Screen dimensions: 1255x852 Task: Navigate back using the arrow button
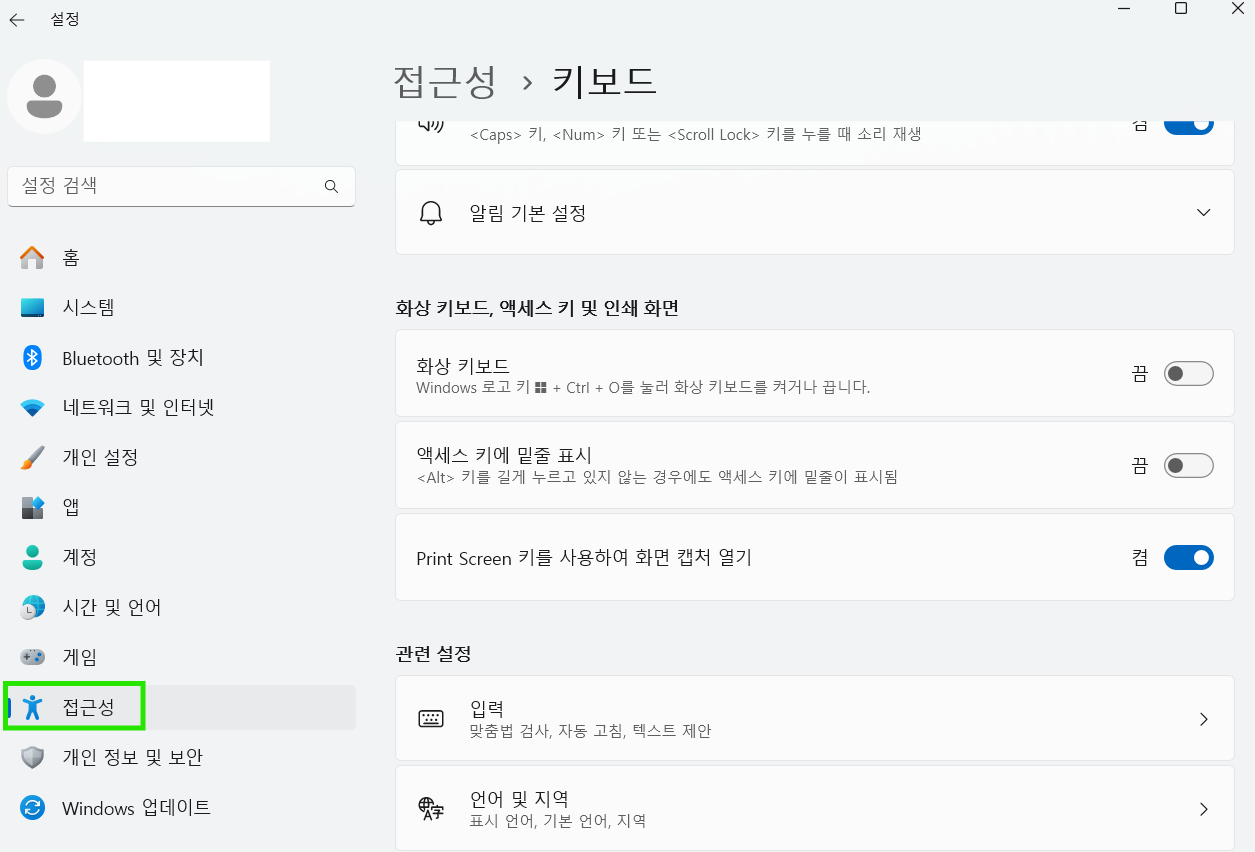pyautogui.click(x=16, y=18)
